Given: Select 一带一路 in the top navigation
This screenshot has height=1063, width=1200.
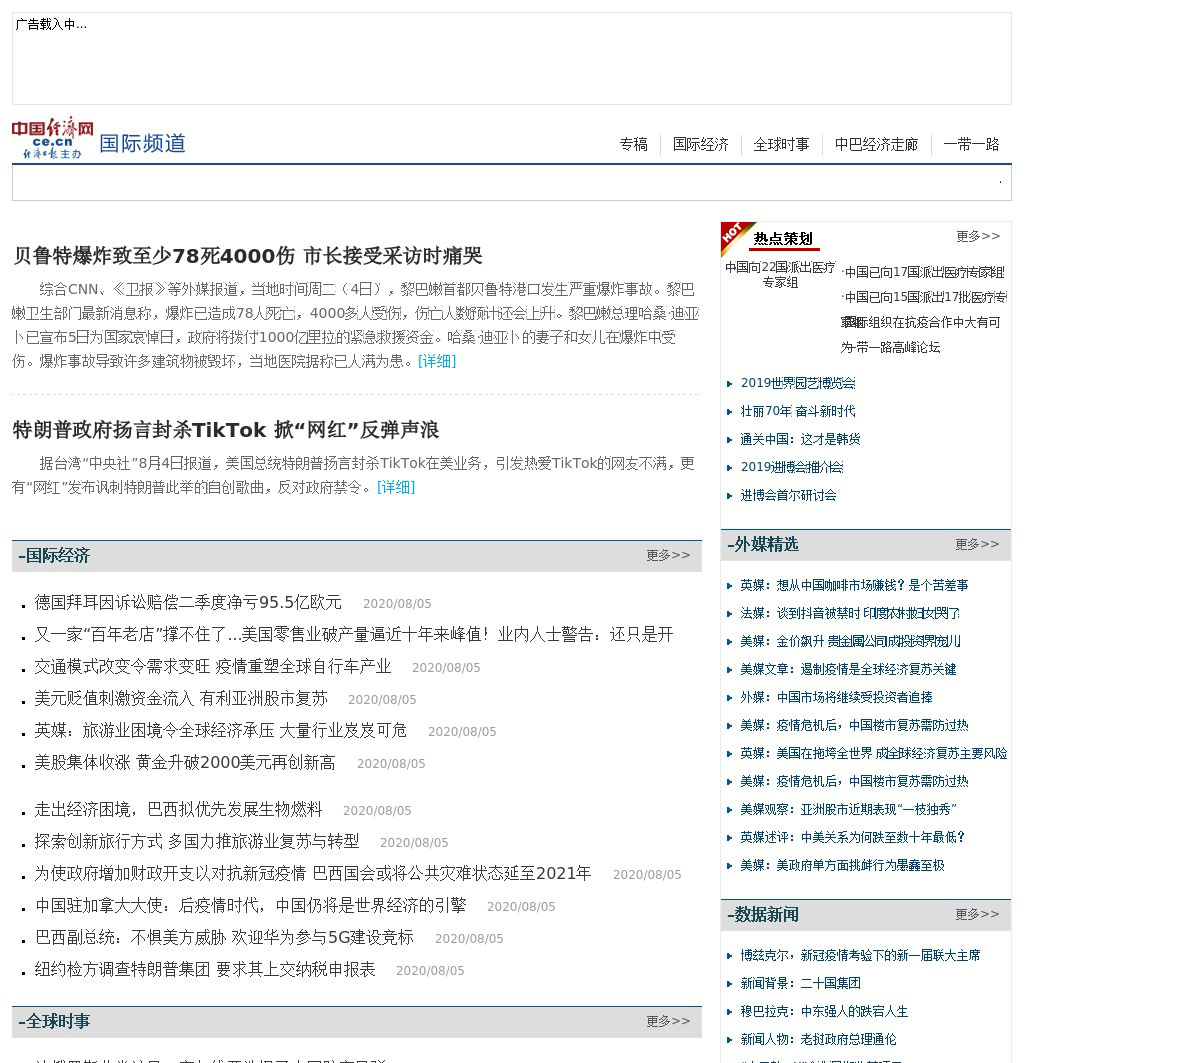Looking at the screenshot, I should point(971,144).
